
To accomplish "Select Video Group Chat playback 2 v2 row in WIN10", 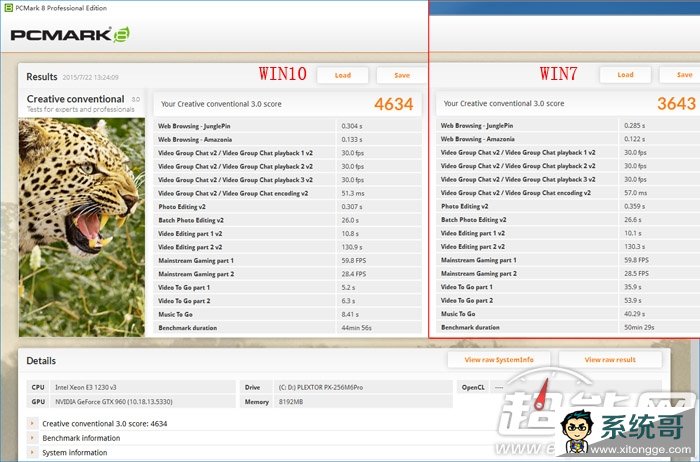I will click(x=288, y=166).
